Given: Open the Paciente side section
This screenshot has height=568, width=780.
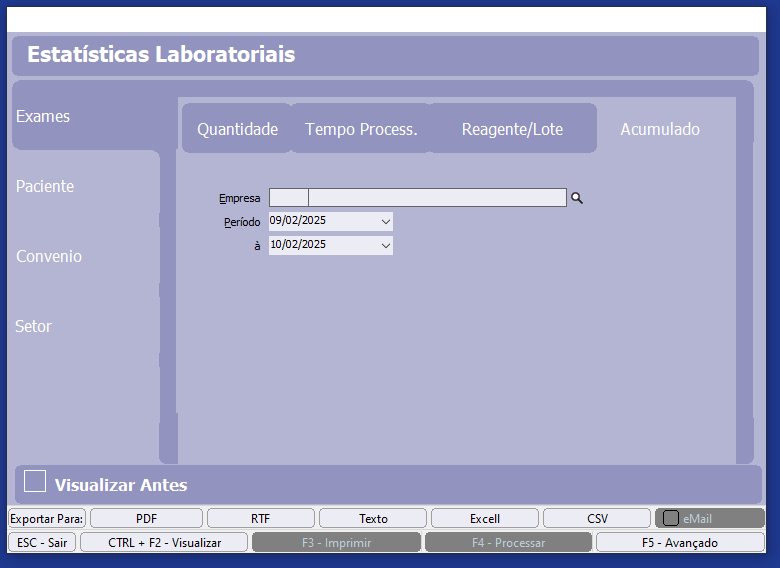Looking at the screenshot, I should click(45, 186).
